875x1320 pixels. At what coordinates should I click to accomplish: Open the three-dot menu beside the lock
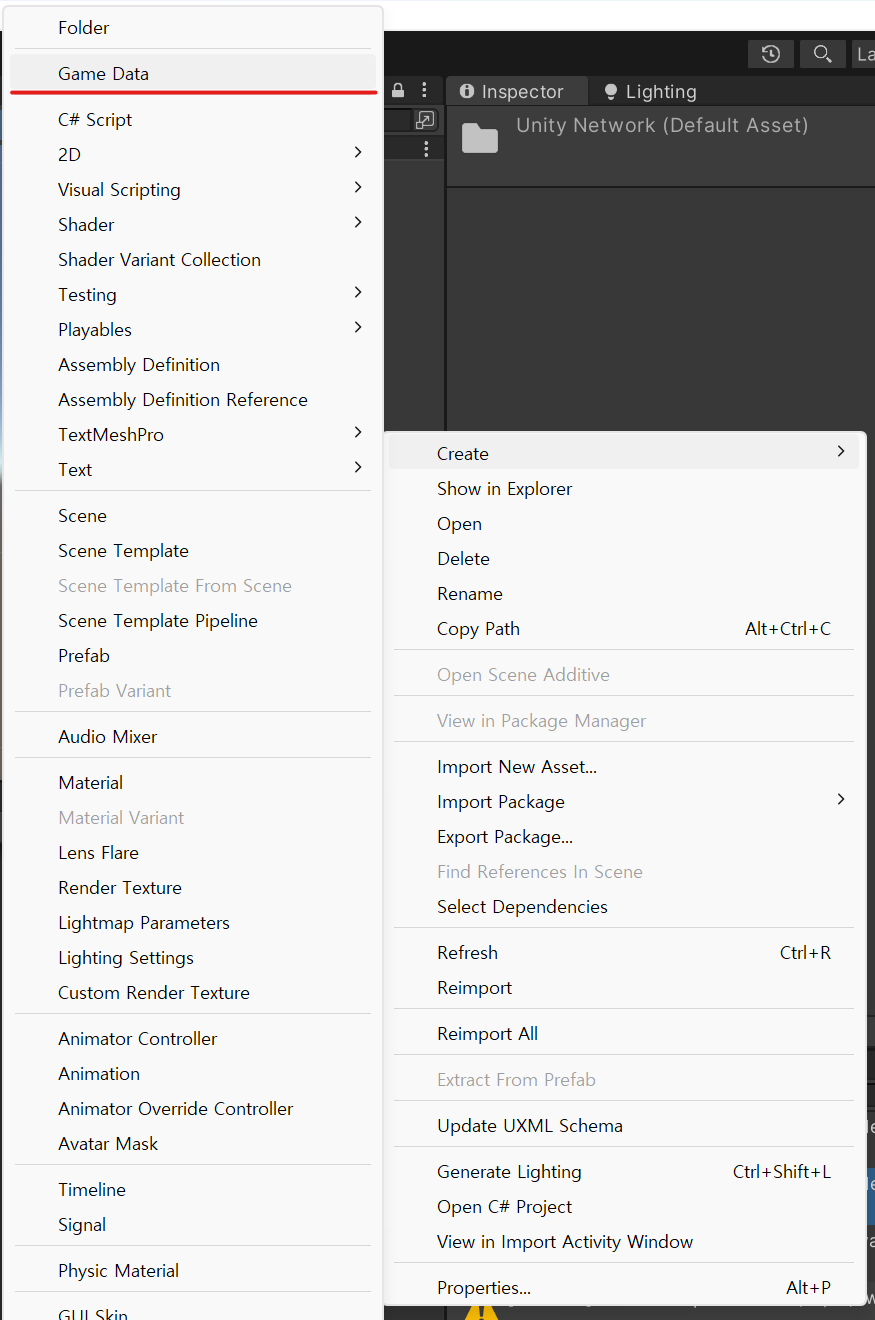[x=425, y=91]
